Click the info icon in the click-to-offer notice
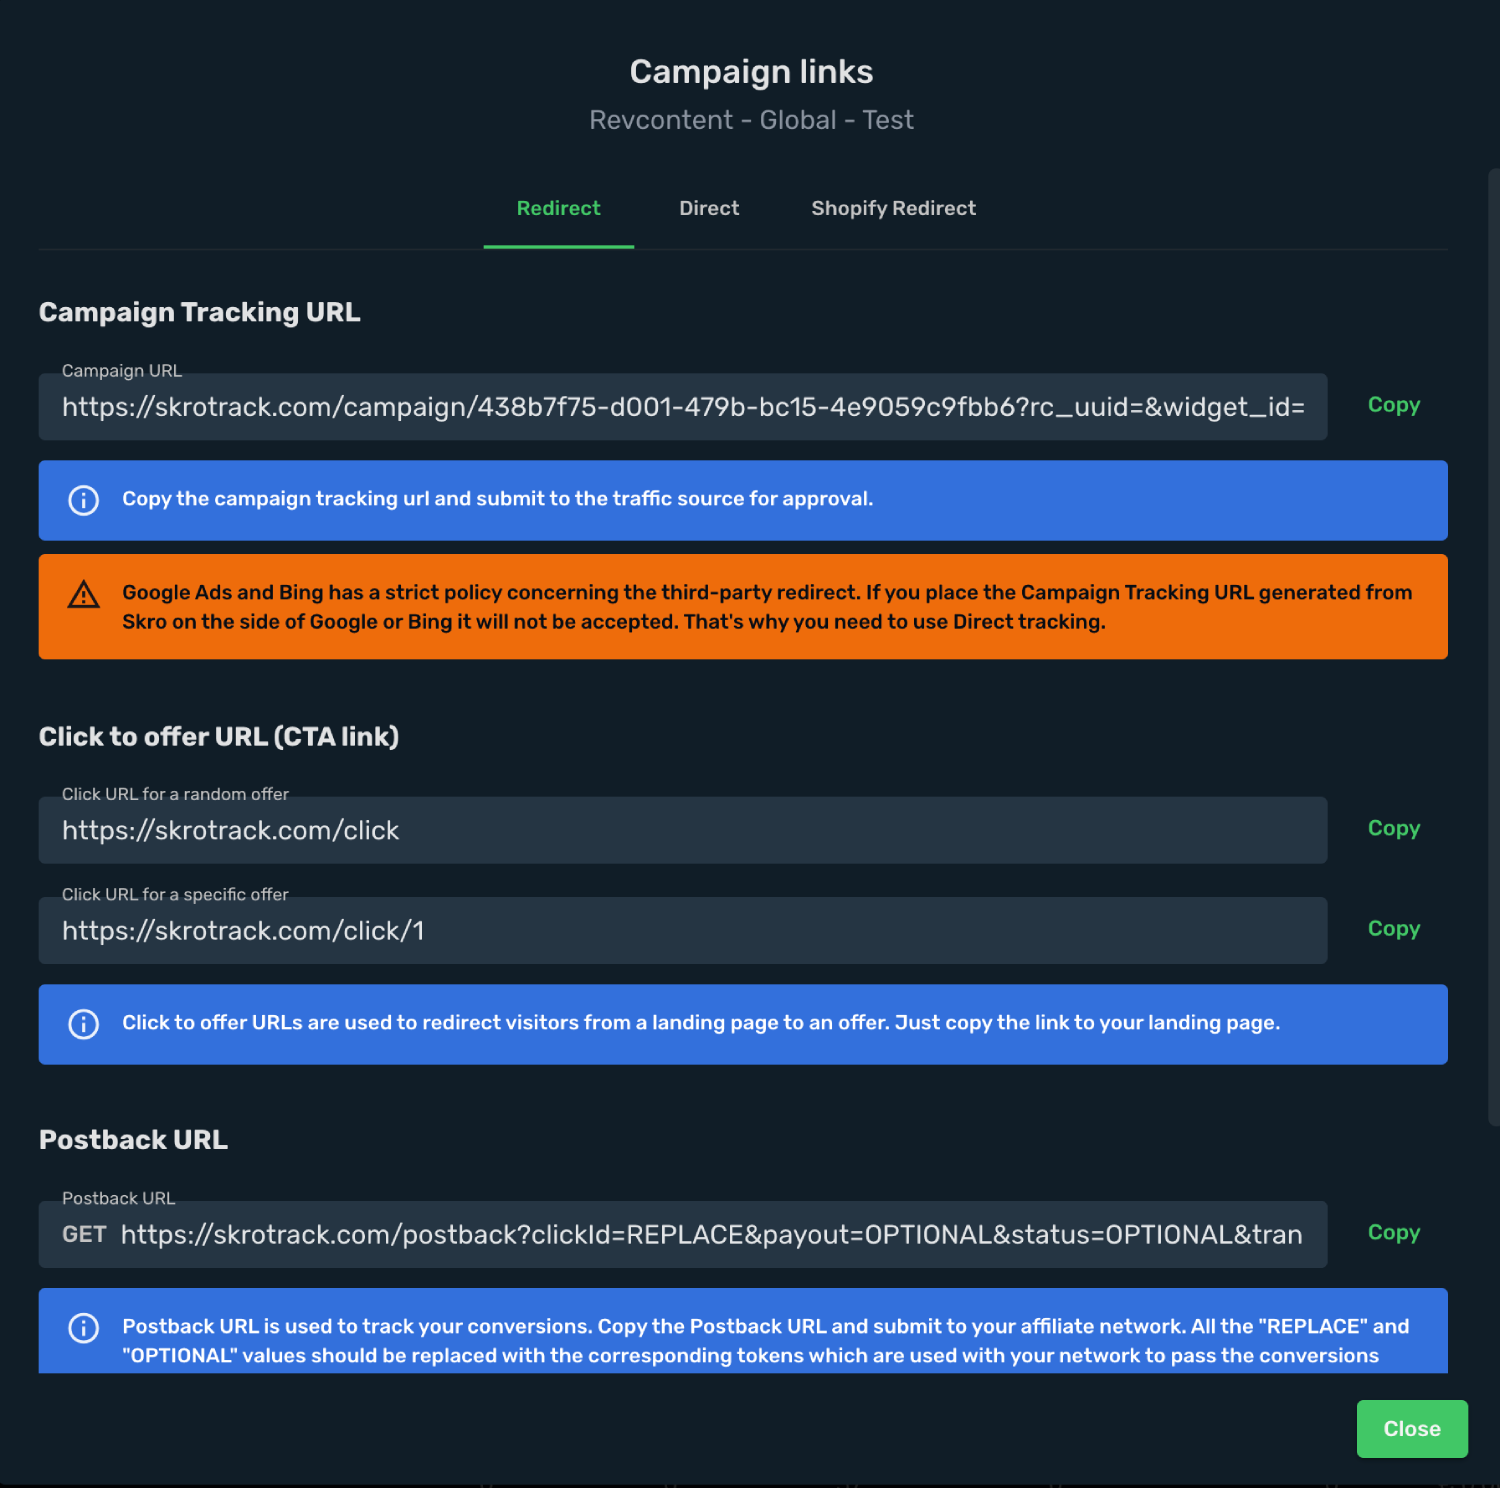This screenshot has width=1500, height=1488. click(x=83, y=1024)
